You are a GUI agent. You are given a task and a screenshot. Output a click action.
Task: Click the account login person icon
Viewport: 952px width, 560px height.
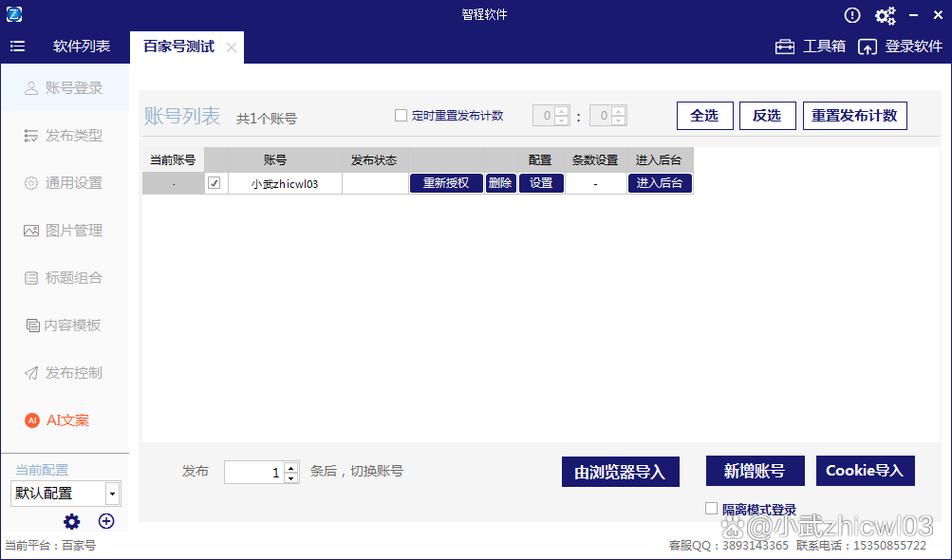[x=31, y=88]
